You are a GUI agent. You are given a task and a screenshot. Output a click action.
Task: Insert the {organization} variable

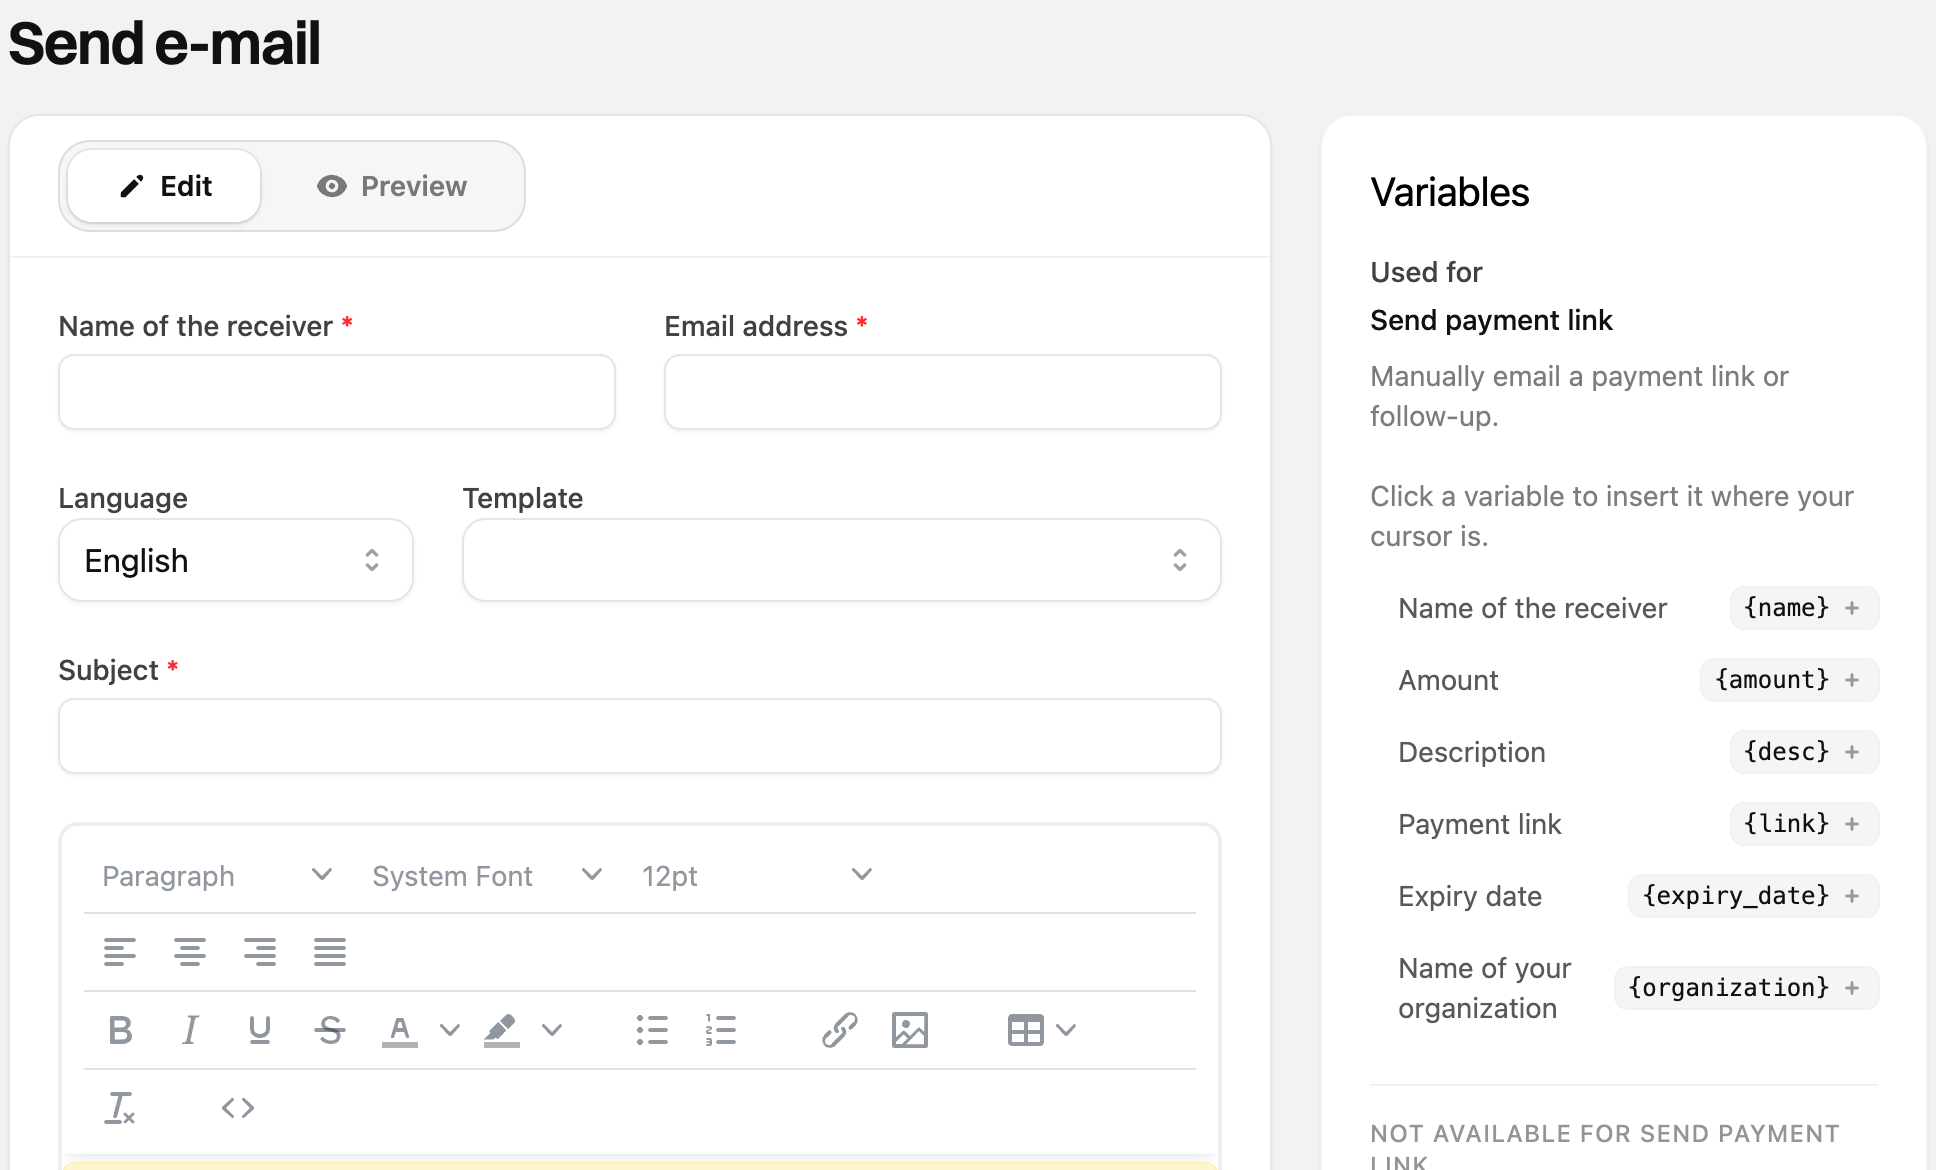click(1747, 988)
